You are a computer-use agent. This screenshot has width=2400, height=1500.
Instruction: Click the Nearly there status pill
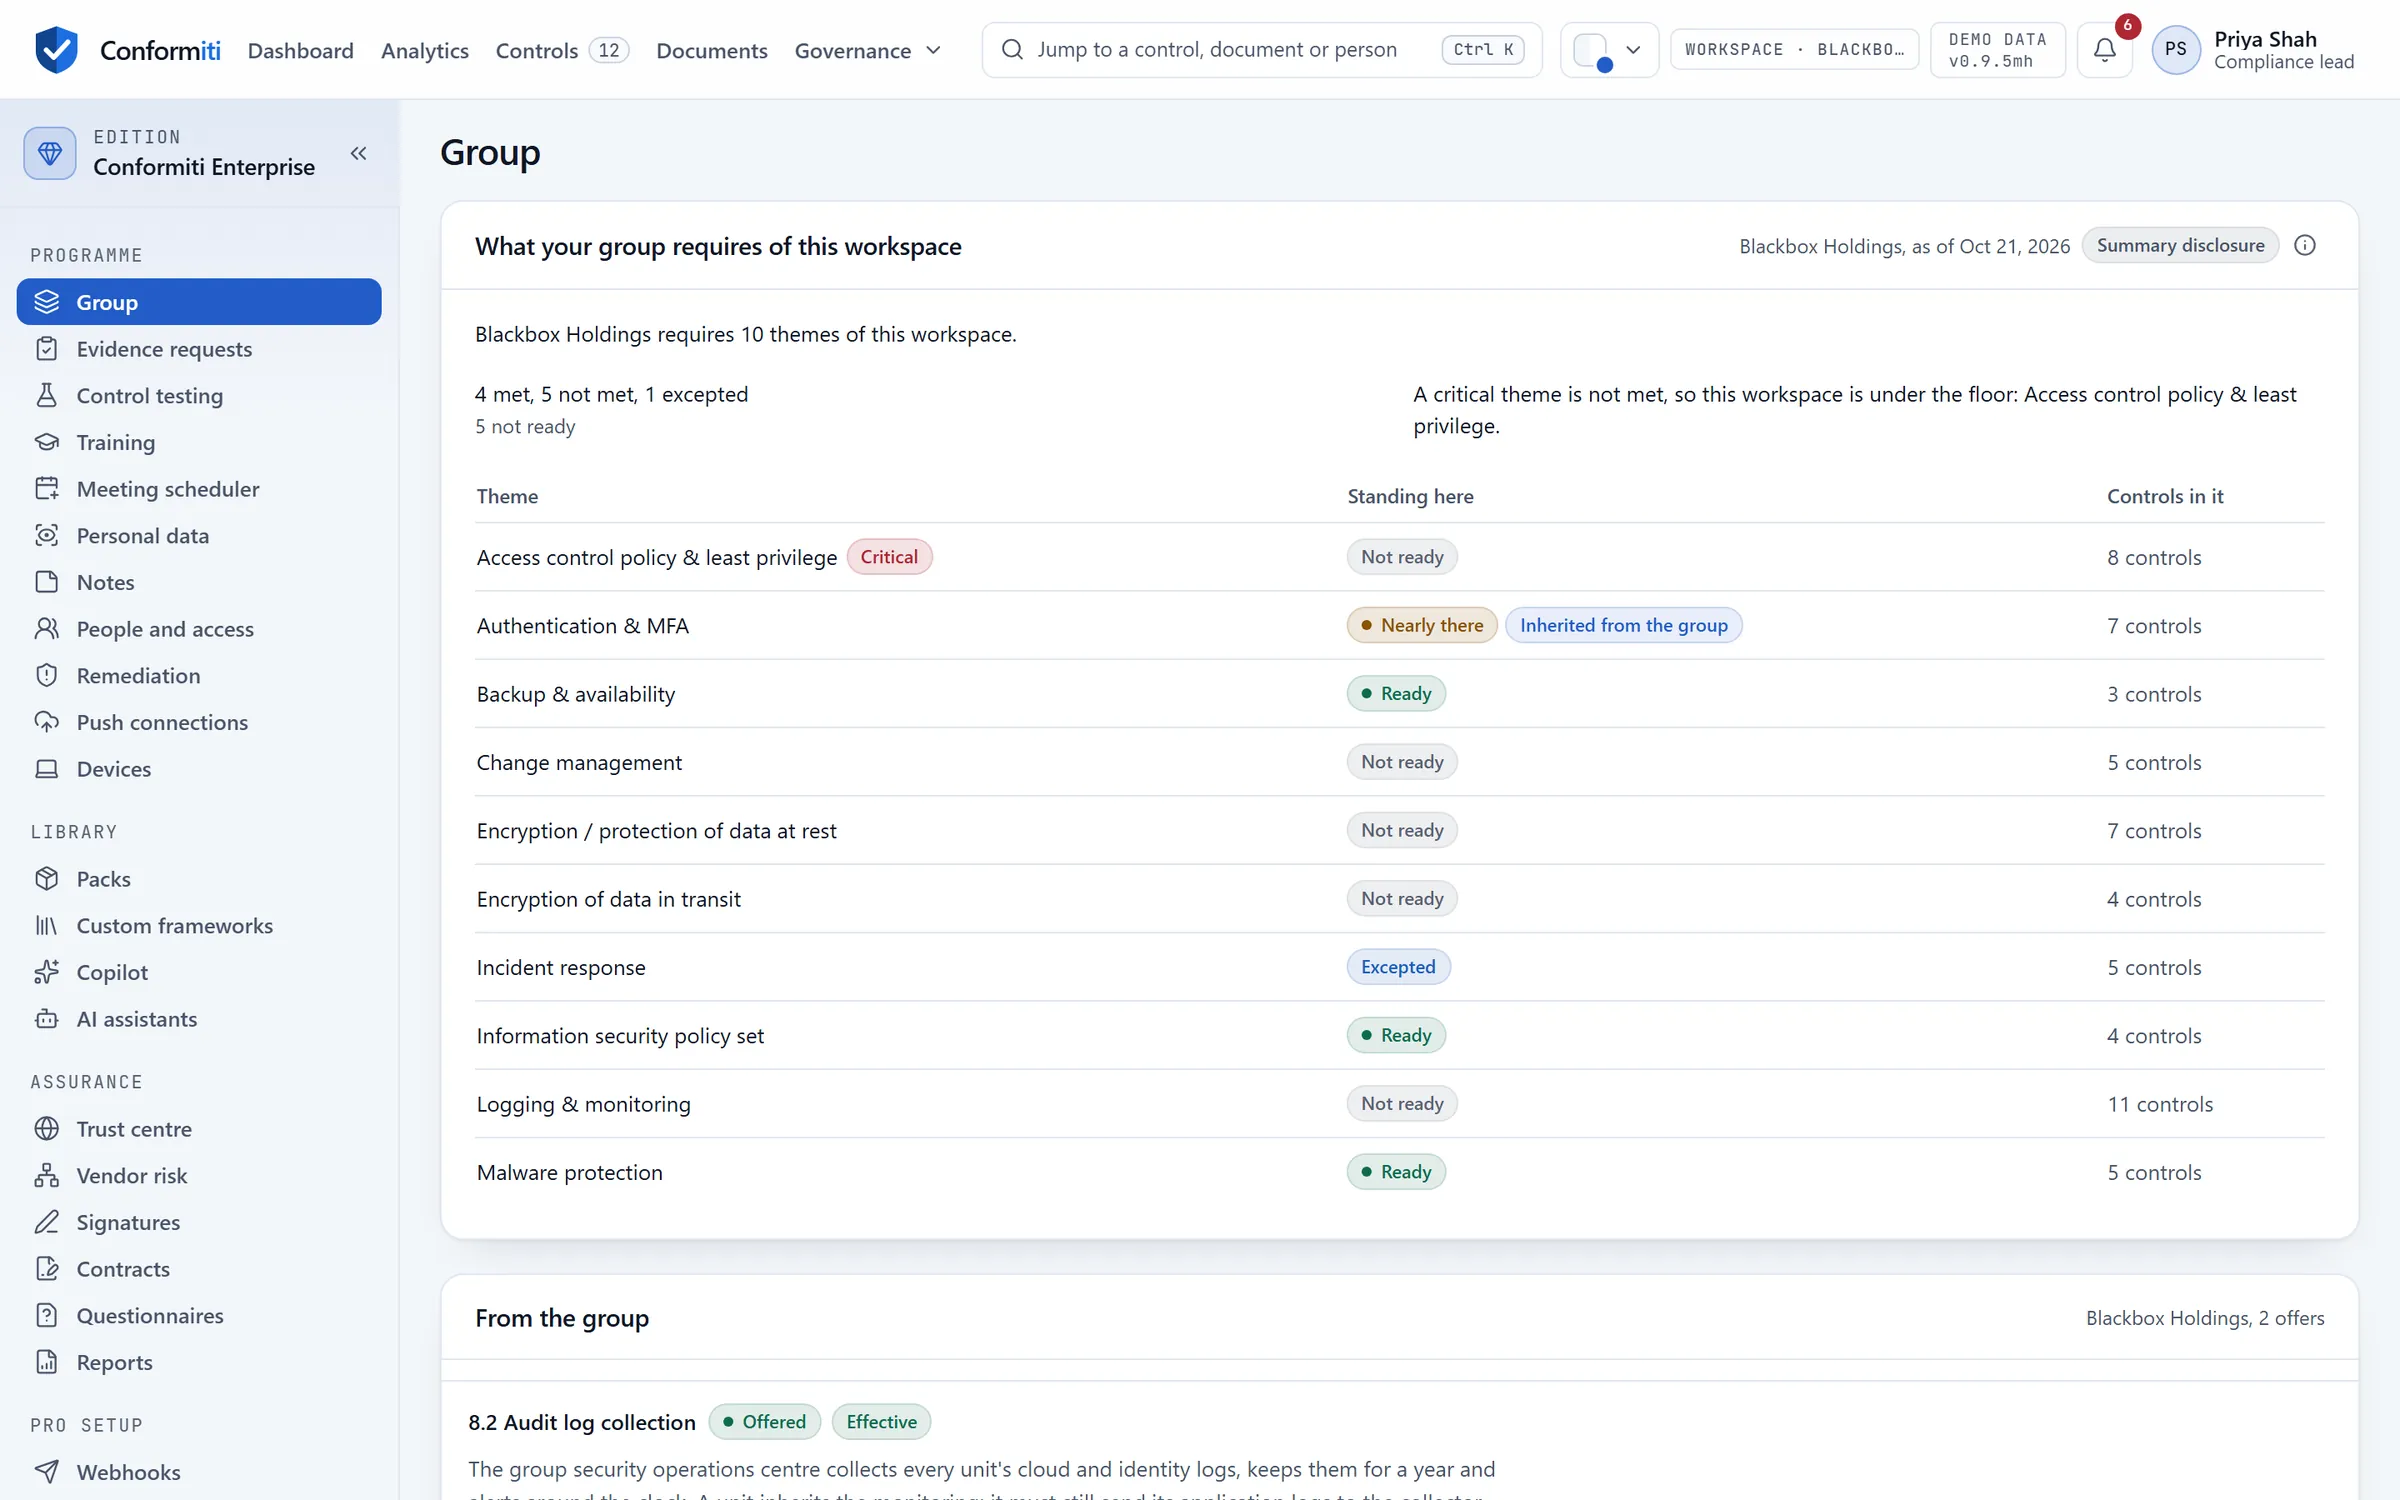point(1421,625)
